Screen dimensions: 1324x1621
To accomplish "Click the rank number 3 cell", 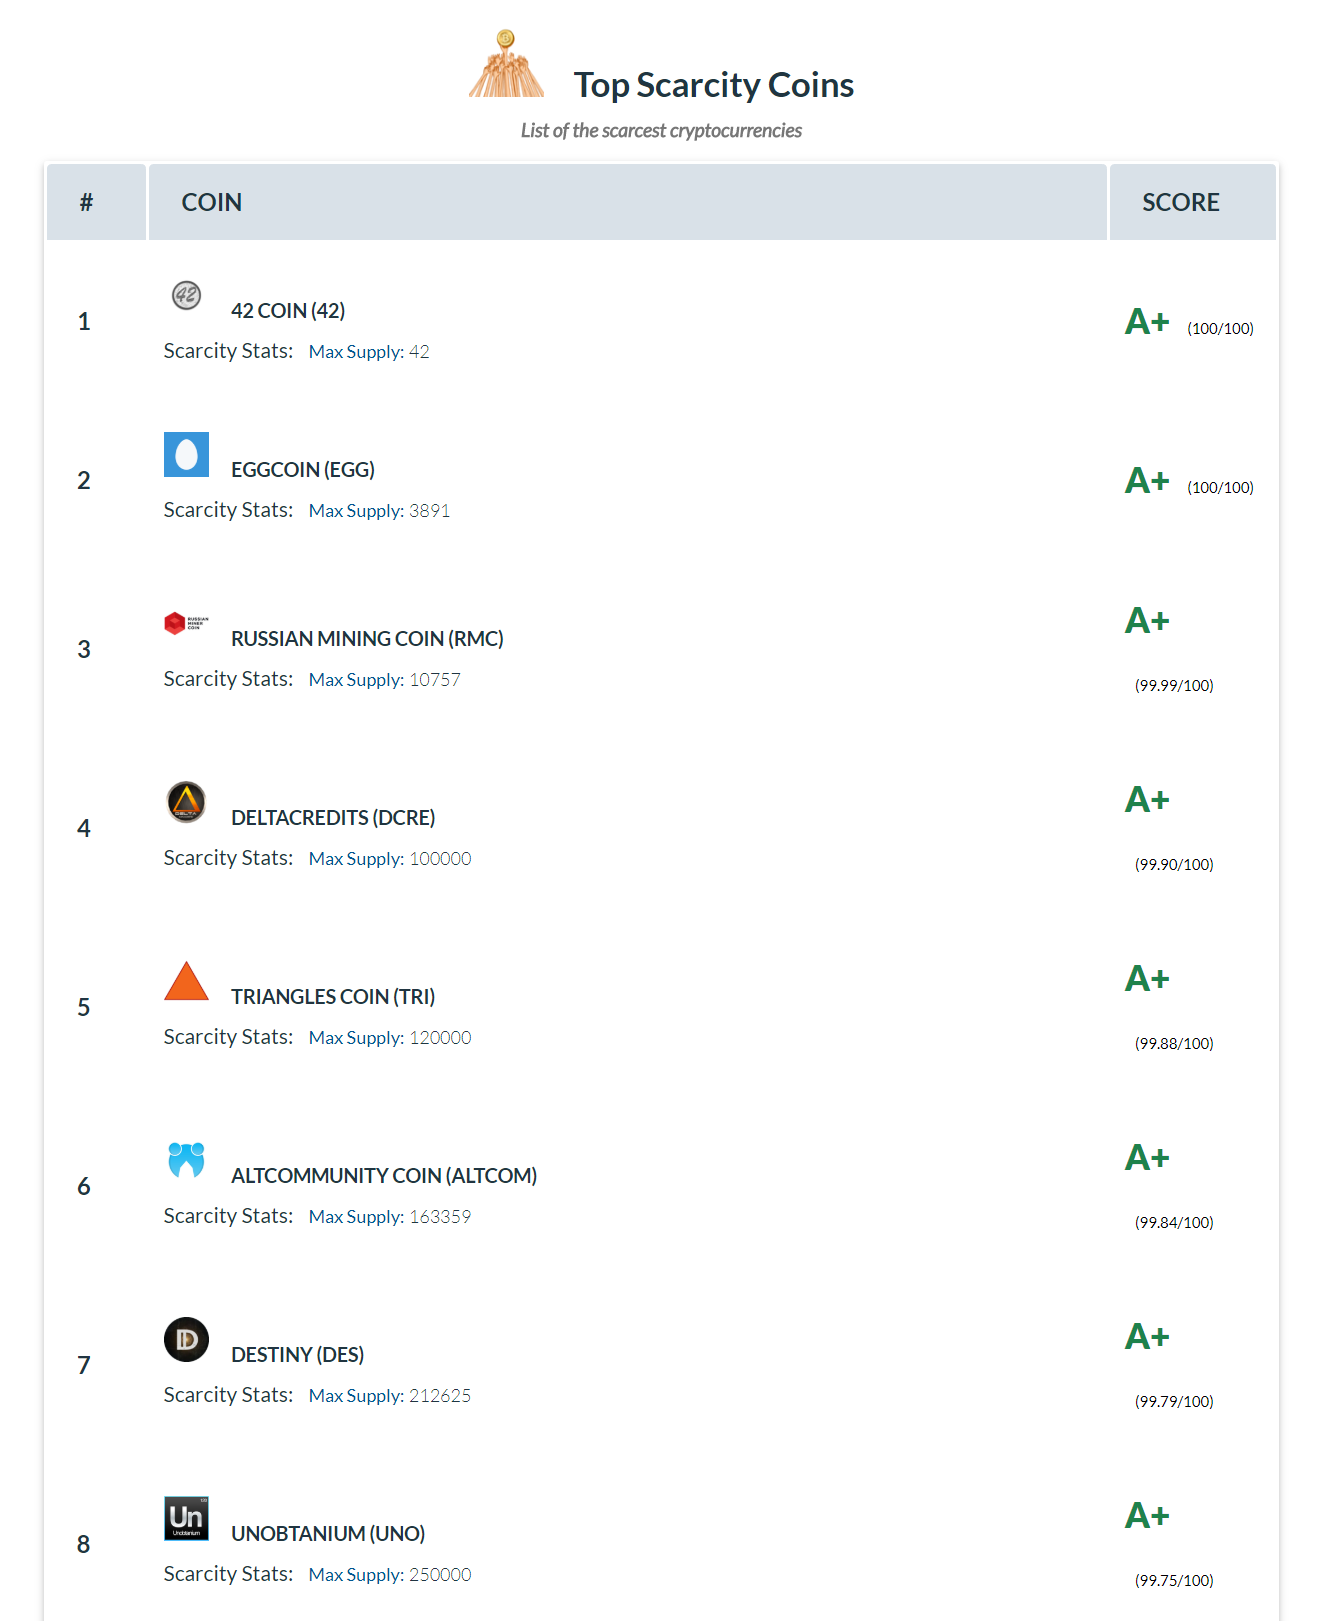I will (84, 650).
